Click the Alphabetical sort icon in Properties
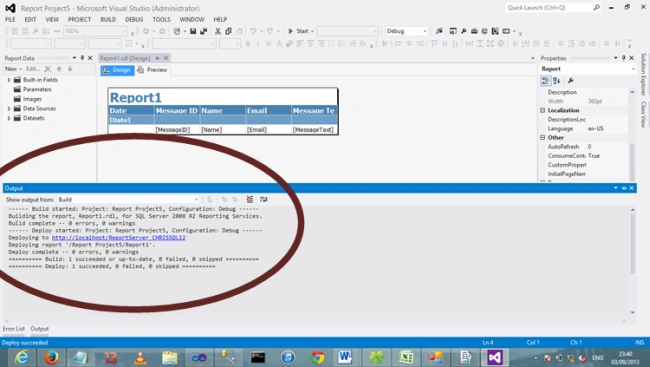This screenshot has width=650, height=367. pyautogui.click(x=557, y=81)
